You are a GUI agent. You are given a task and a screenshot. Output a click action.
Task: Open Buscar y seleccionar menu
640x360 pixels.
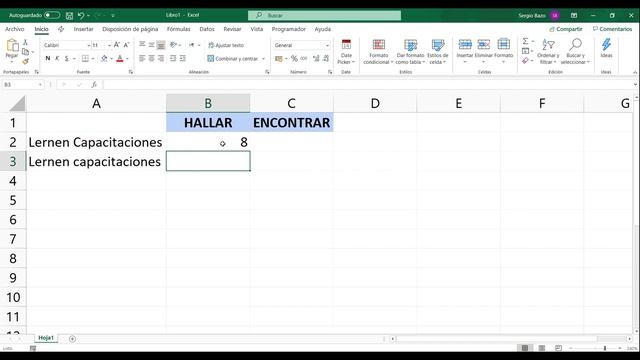point(575,51)
